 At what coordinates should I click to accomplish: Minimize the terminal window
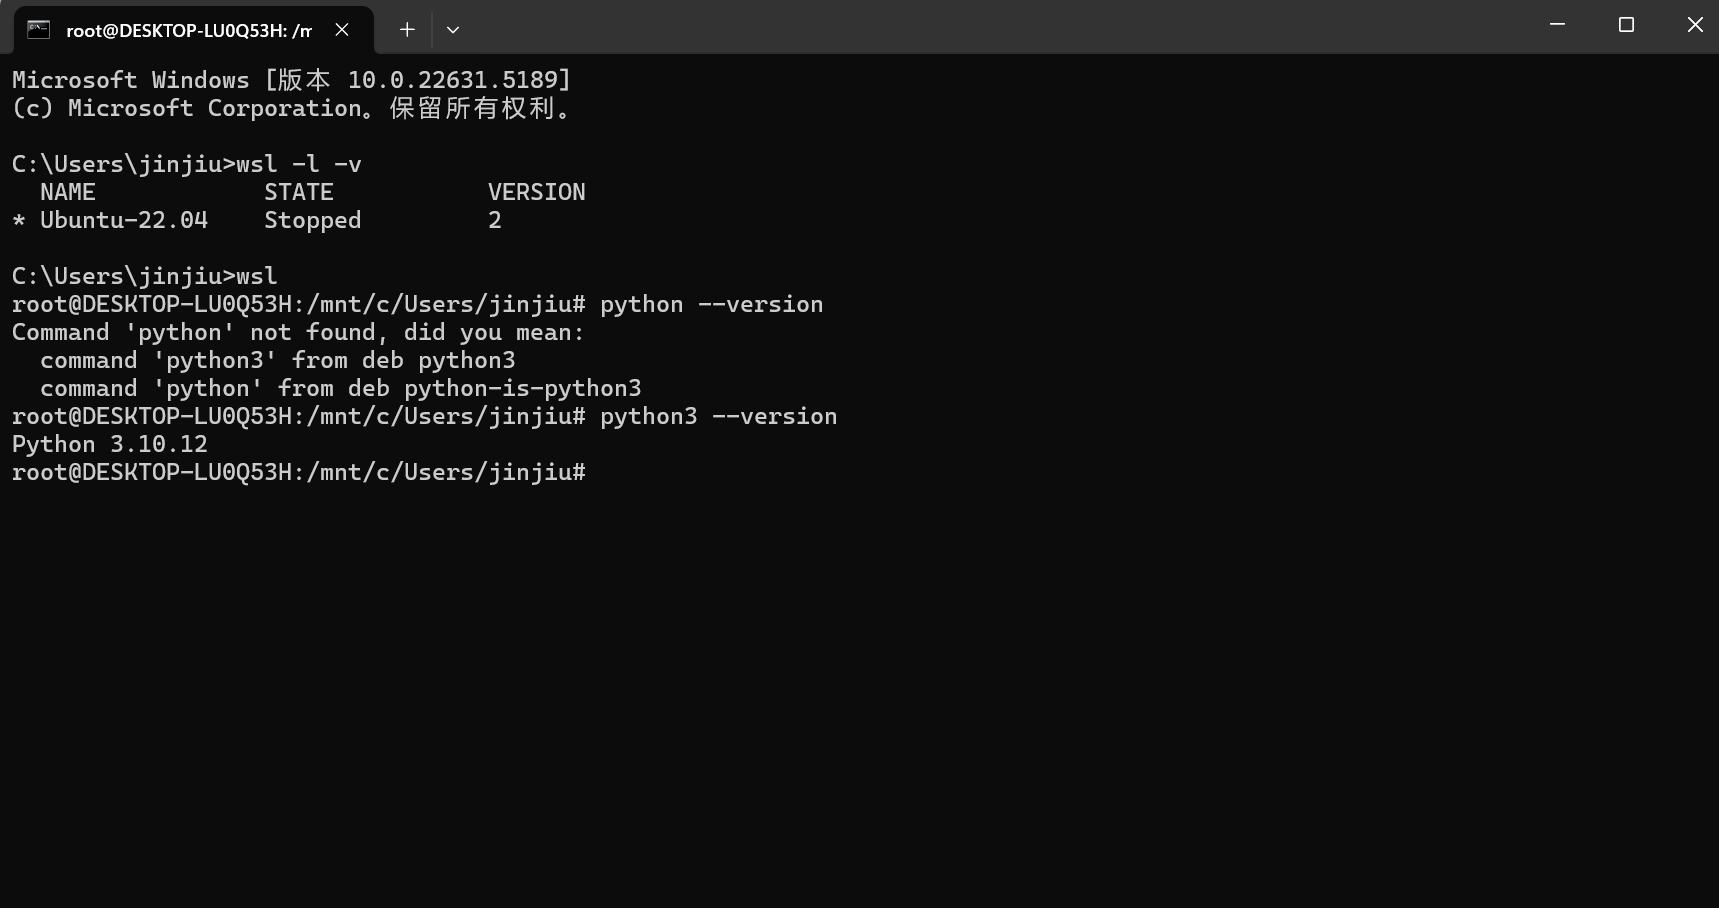click(x=1557, y=25)
